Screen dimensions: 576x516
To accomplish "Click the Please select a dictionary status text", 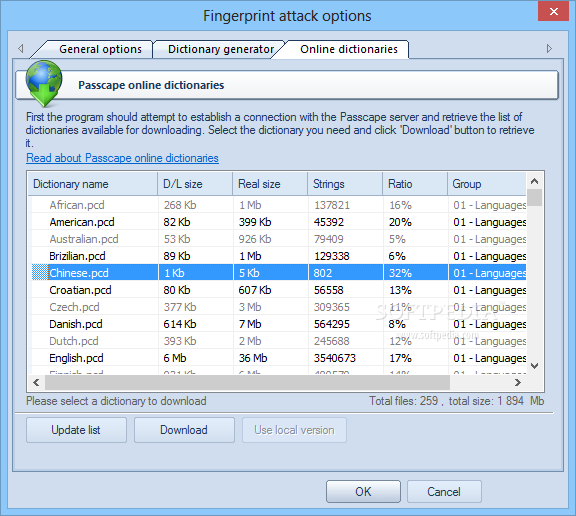I will [116, 401].
